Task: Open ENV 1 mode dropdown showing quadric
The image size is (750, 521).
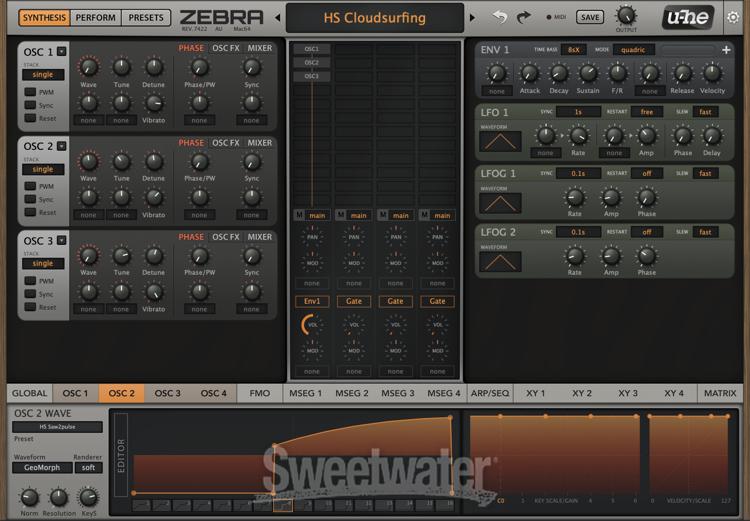Action: point(635,49)
